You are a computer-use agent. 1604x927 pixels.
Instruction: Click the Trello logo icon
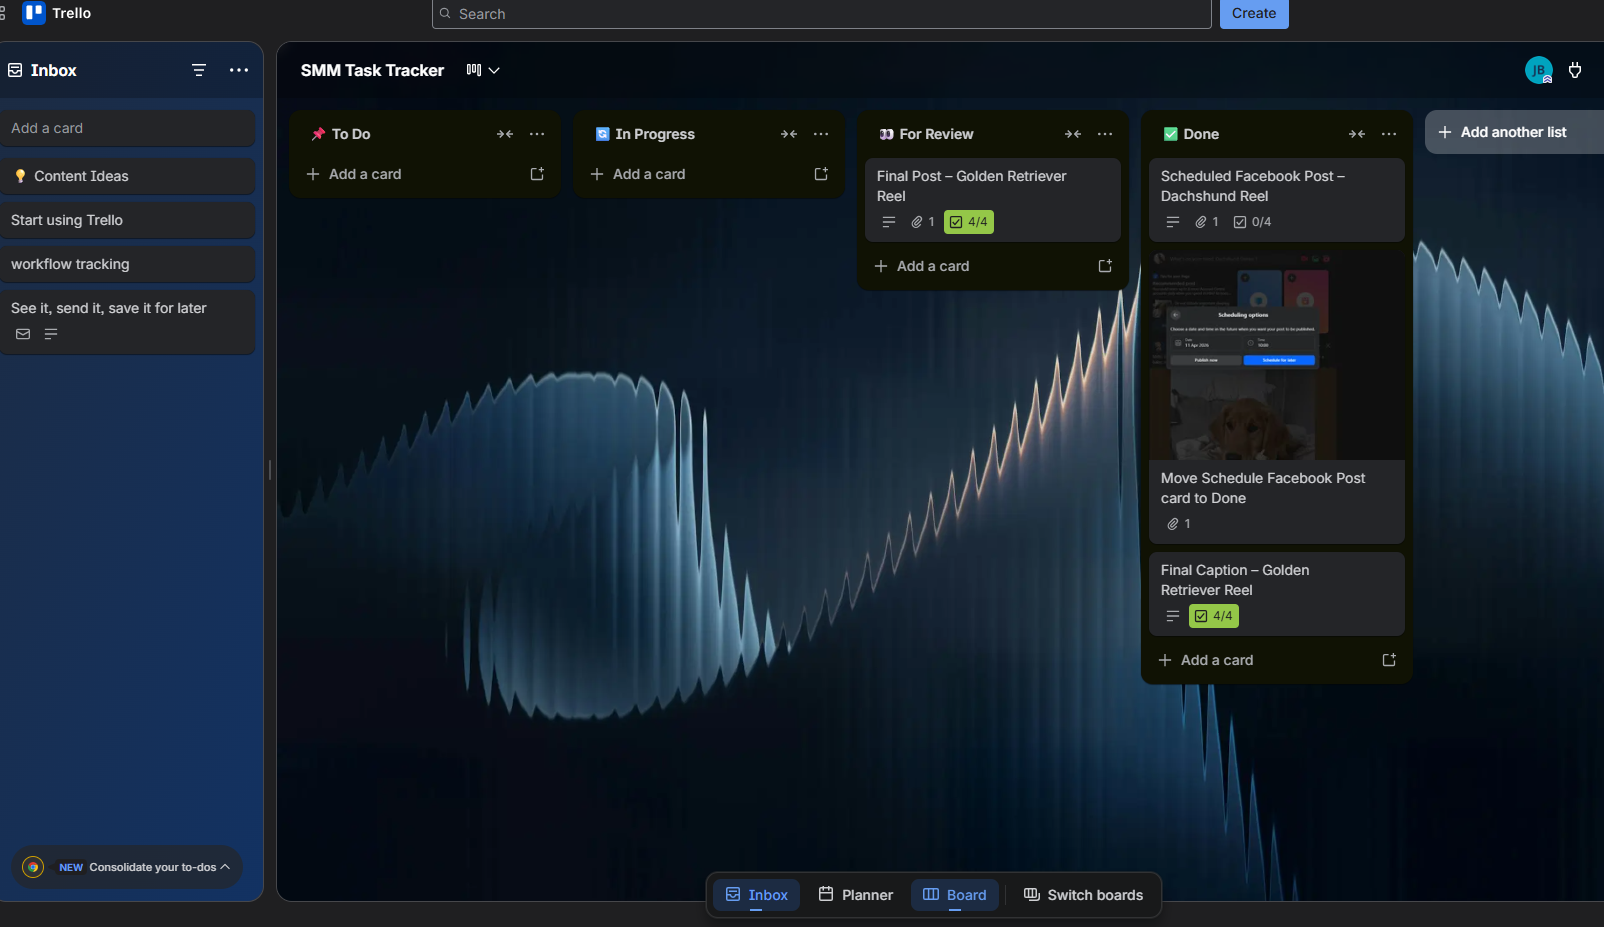coord(34,13)
